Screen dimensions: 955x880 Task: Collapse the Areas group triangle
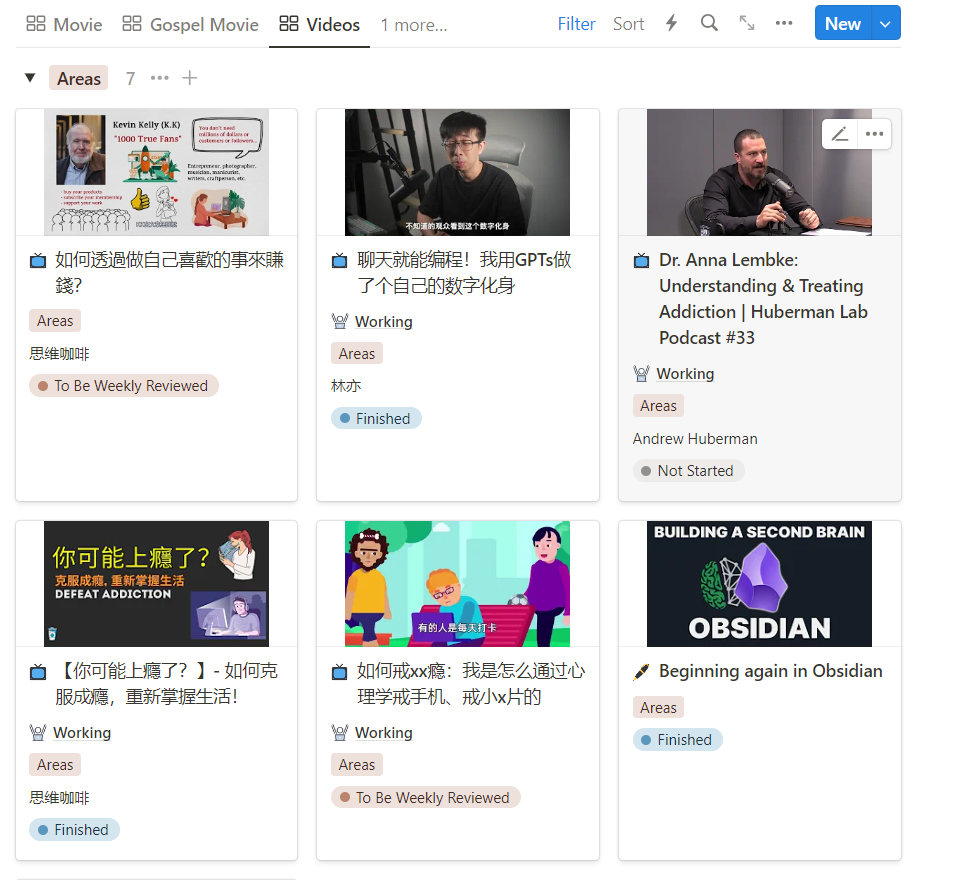point(30,78)
